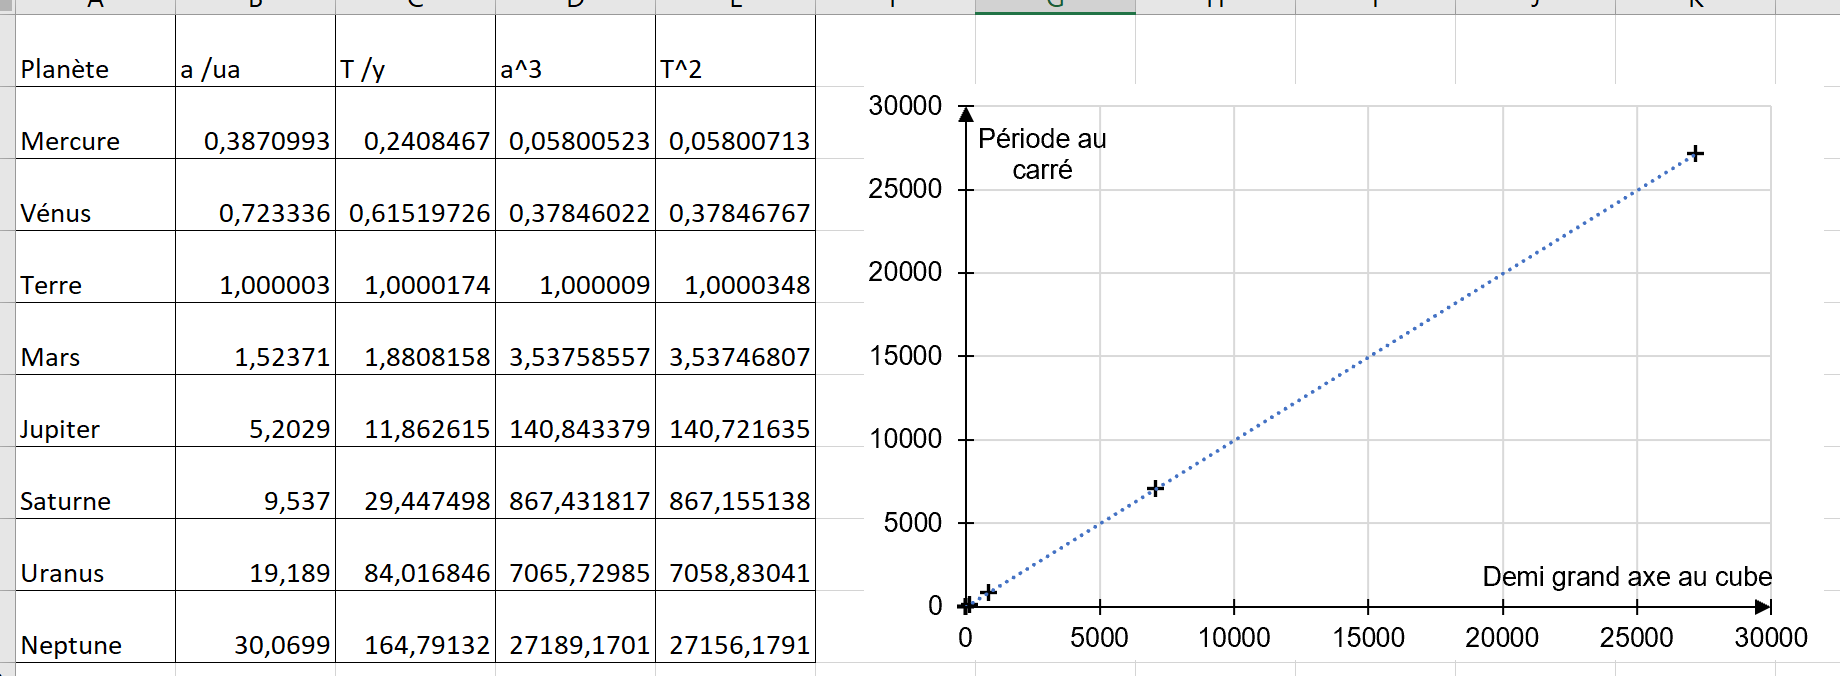Screen dimensions: 1840x676
Task: Select the vertical axis label 15000
Action: 905,356
